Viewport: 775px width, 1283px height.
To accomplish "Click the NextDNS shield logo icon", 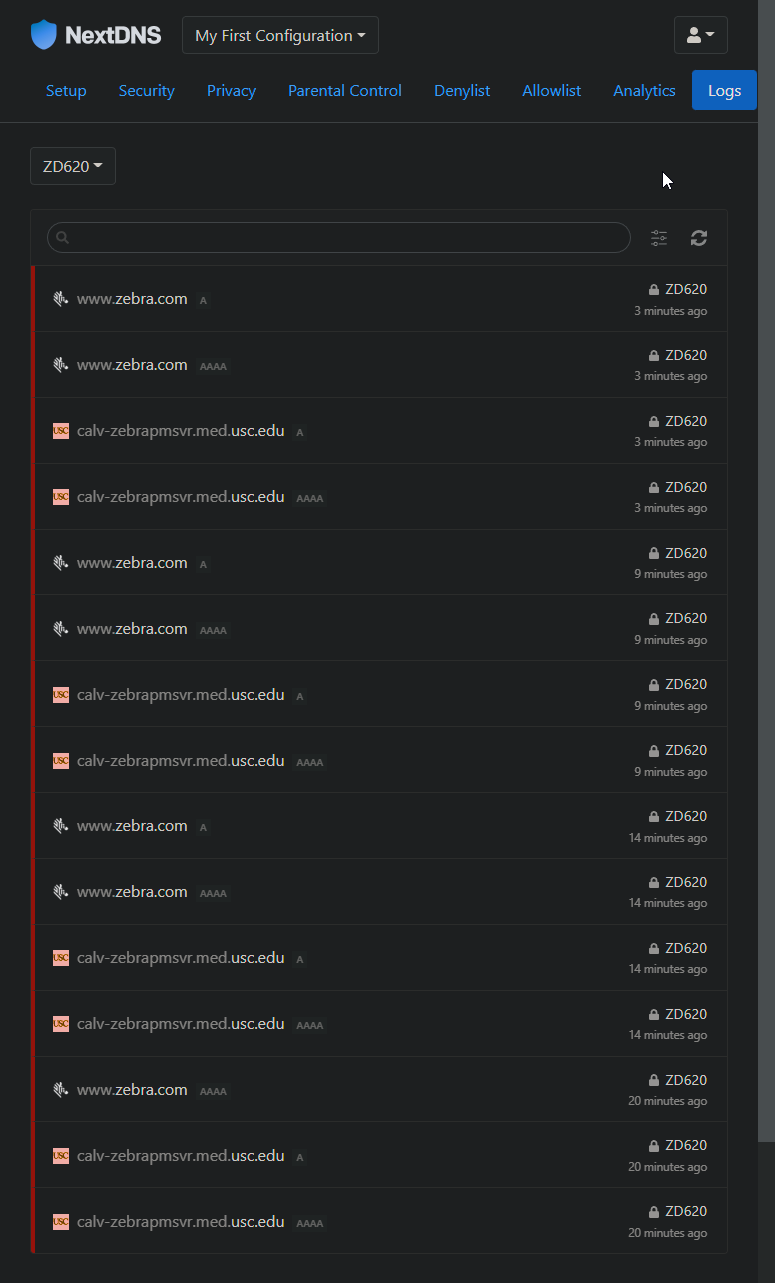I will click(44, 35).
